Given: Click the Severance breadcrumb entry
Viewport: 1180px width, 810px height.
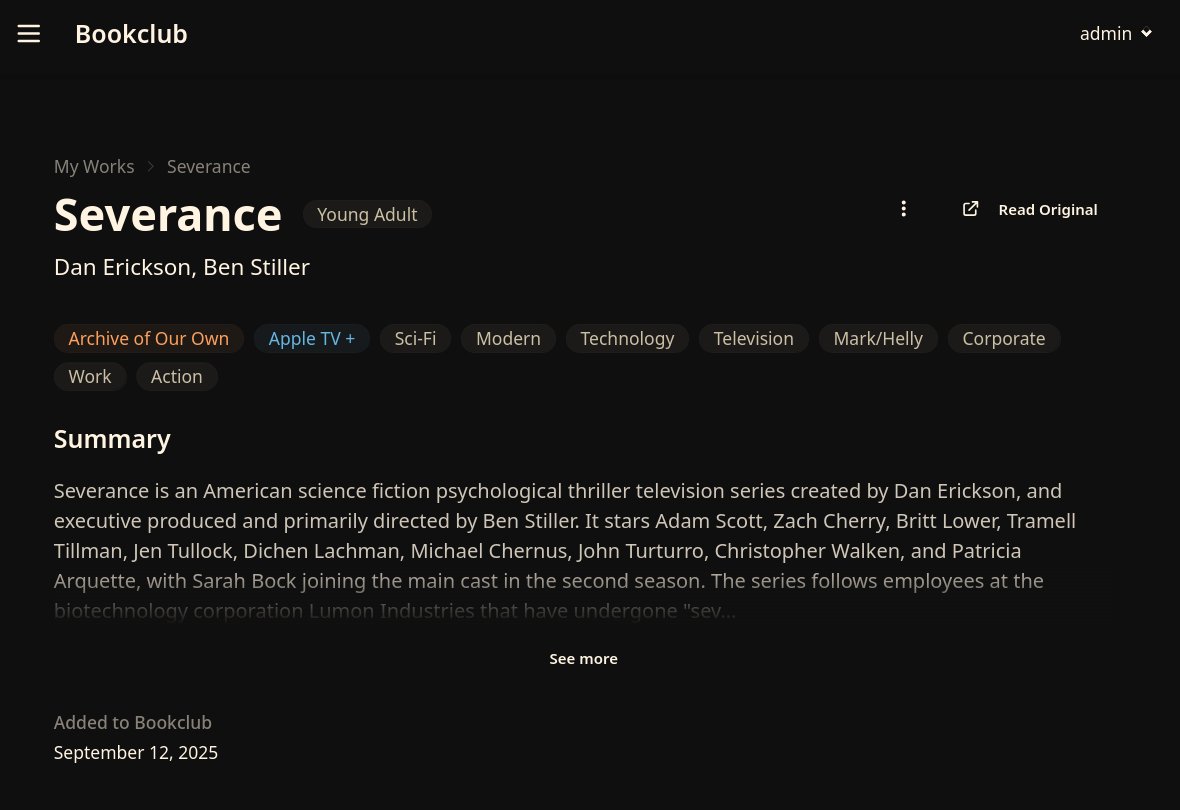Looking at the screenshot, I should 208,166.
